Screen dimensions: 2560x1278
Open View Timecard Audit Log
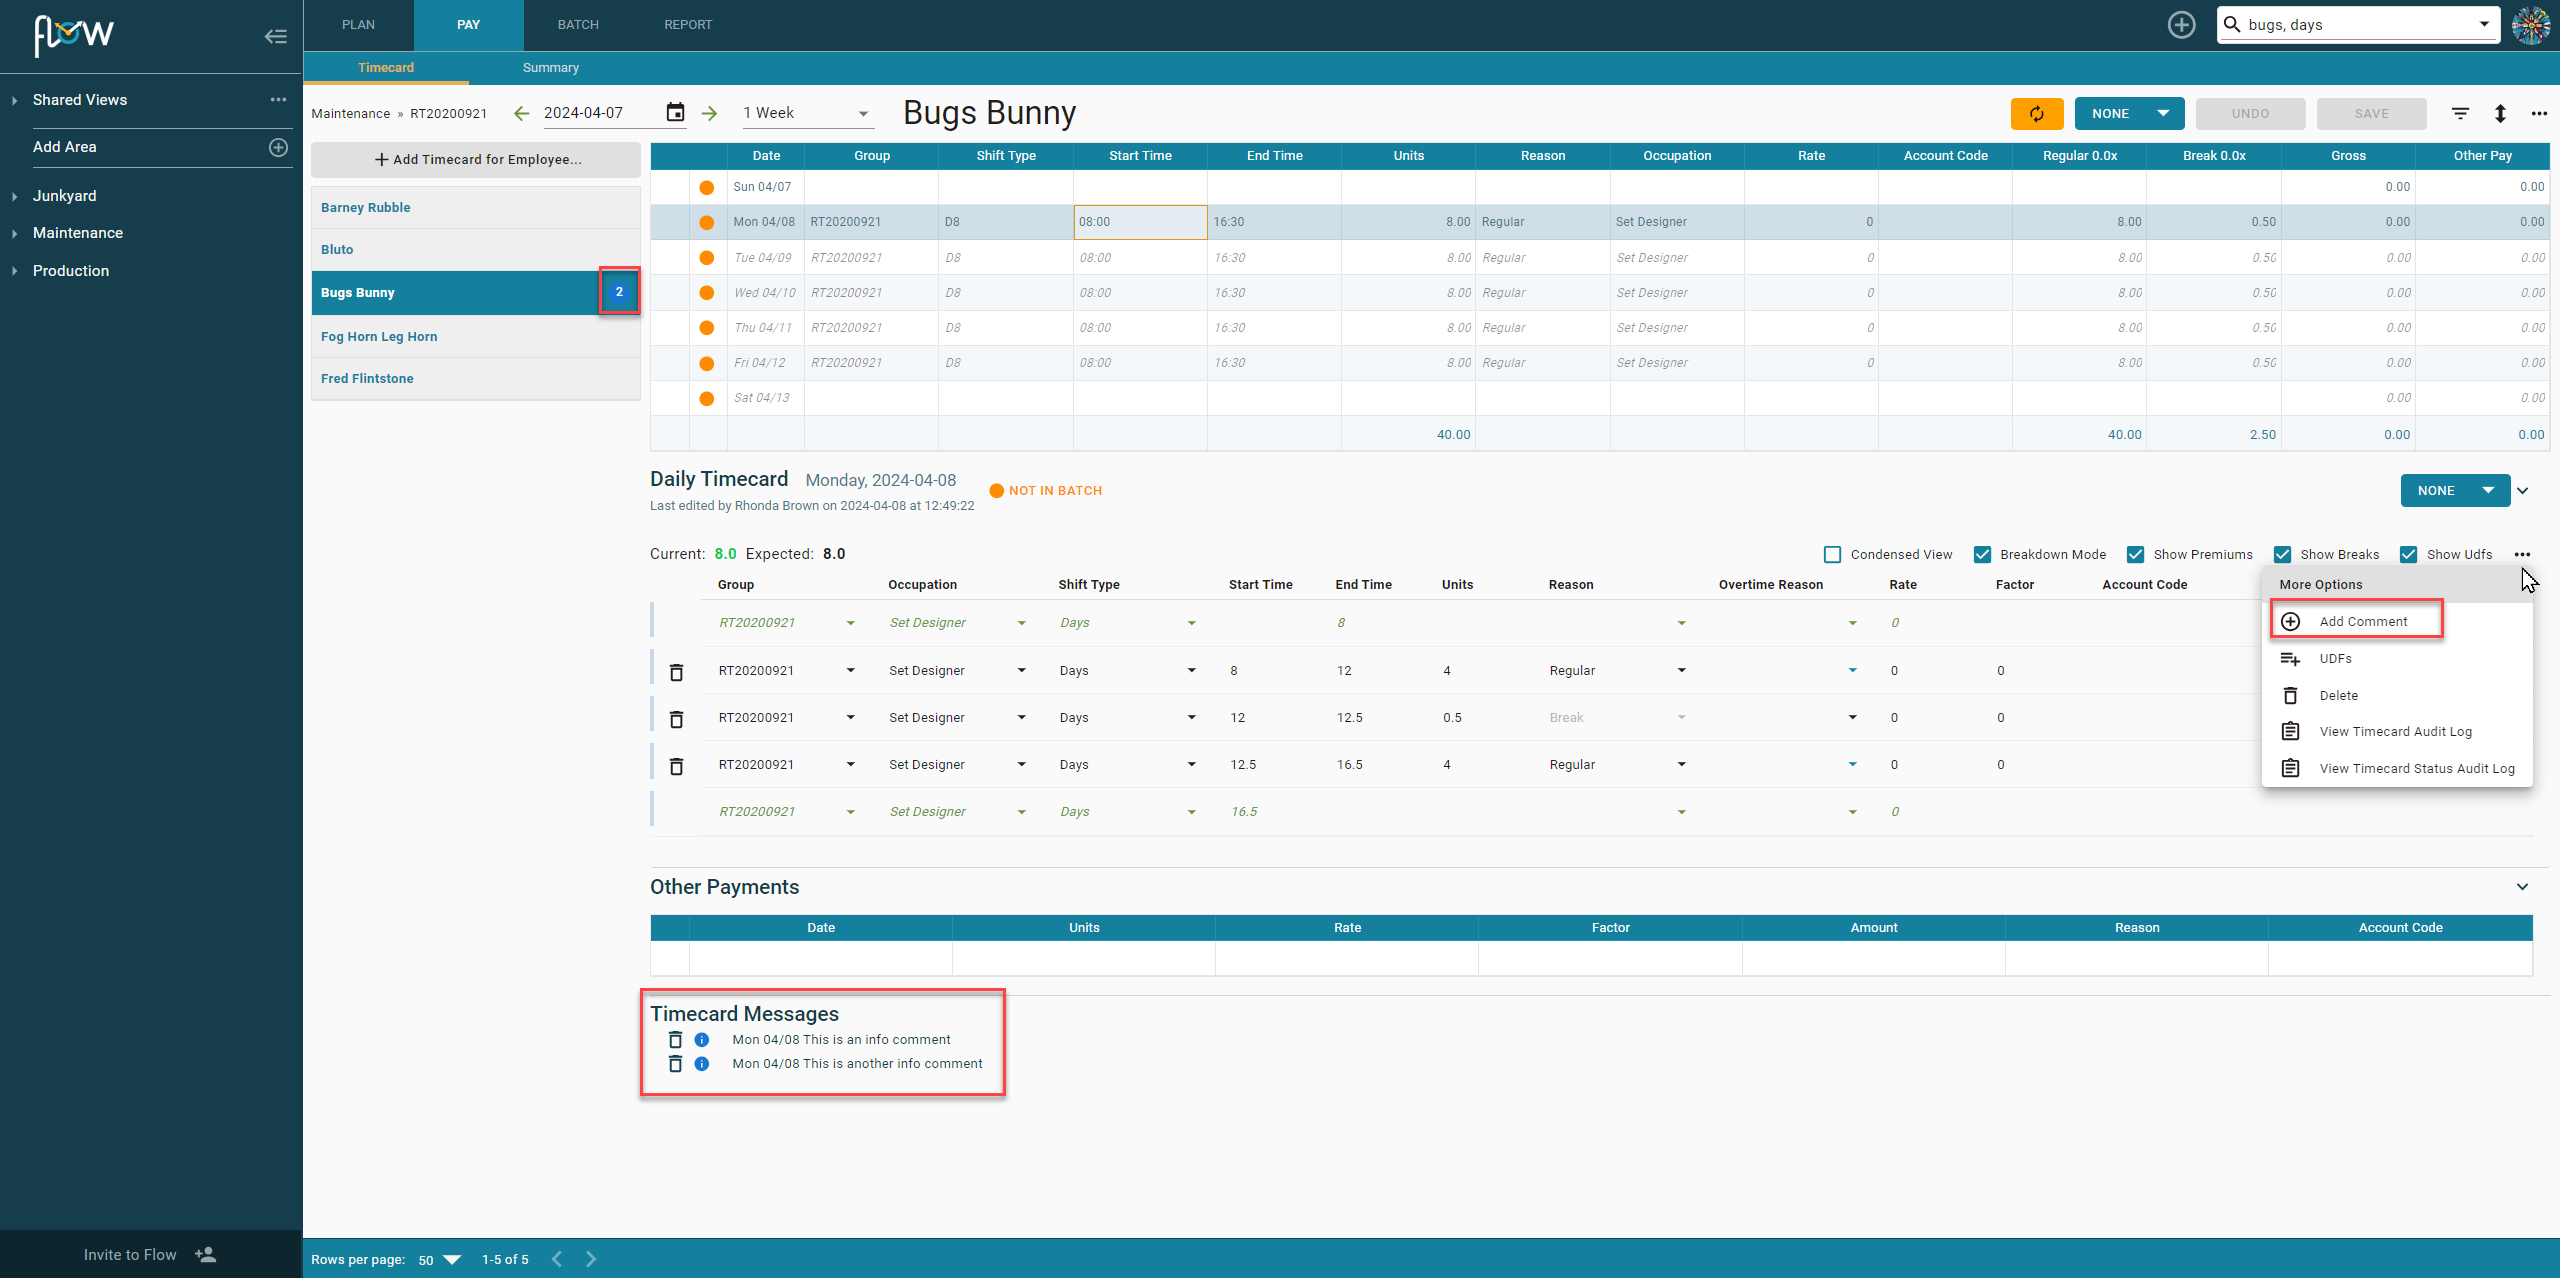[2398, 731]
